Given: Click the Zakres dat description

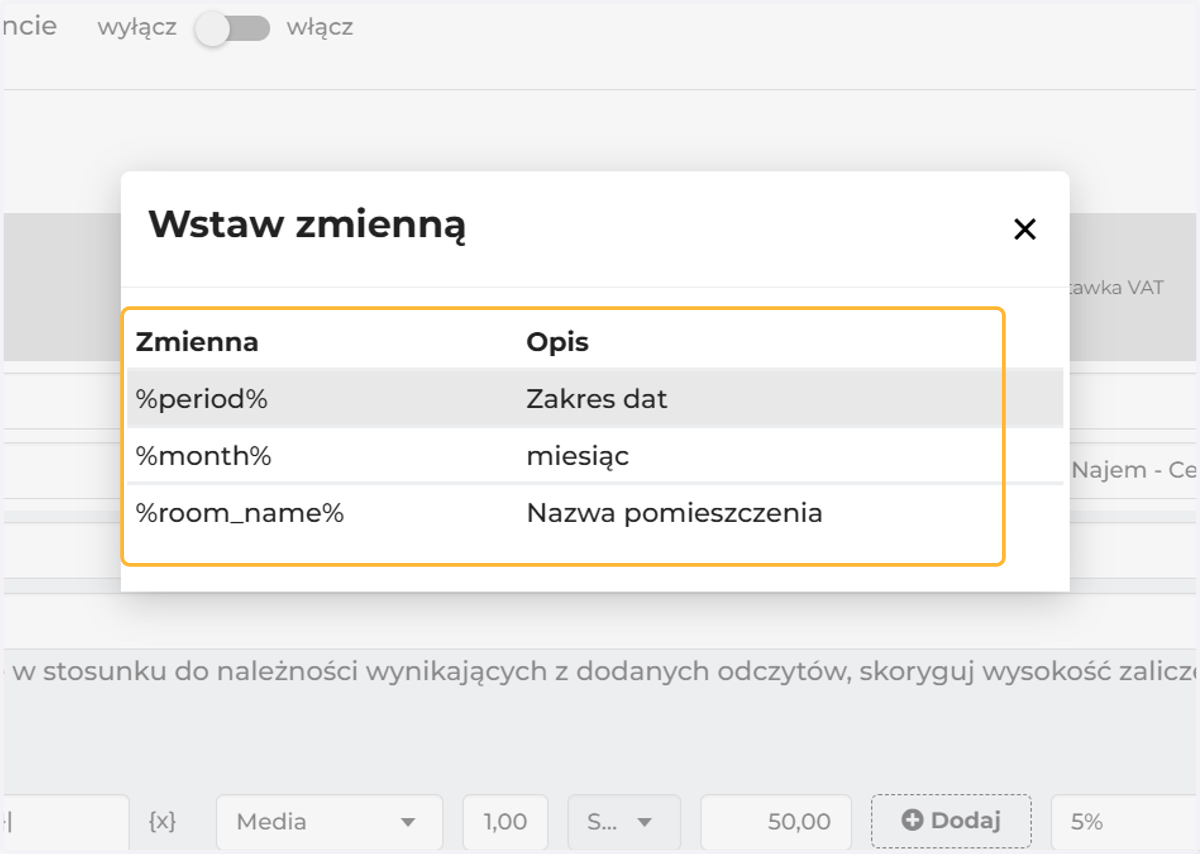Looking at the screenshot, I should point(597,400).
